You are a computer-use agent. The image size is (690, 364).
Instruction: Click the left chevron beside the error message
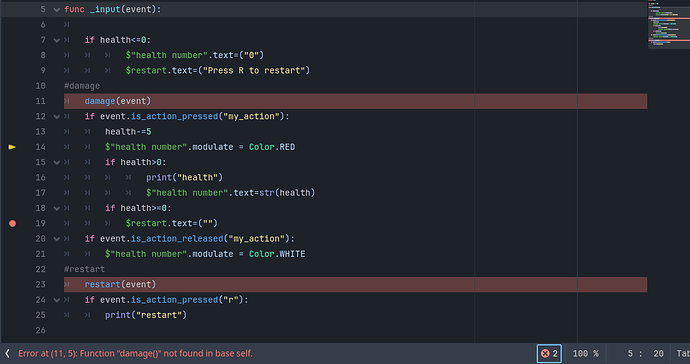click(7, 353)
